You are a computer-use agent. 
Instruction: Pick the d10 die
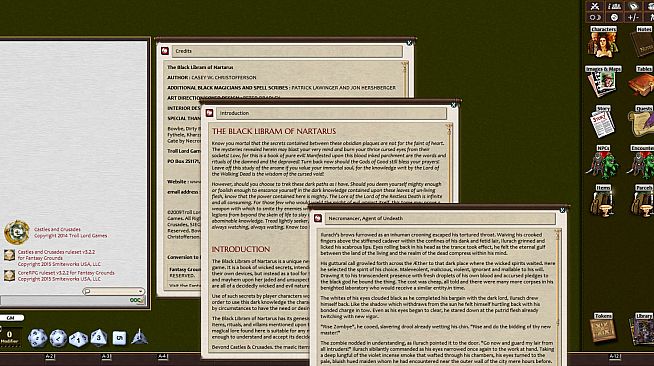click(78, 339)
